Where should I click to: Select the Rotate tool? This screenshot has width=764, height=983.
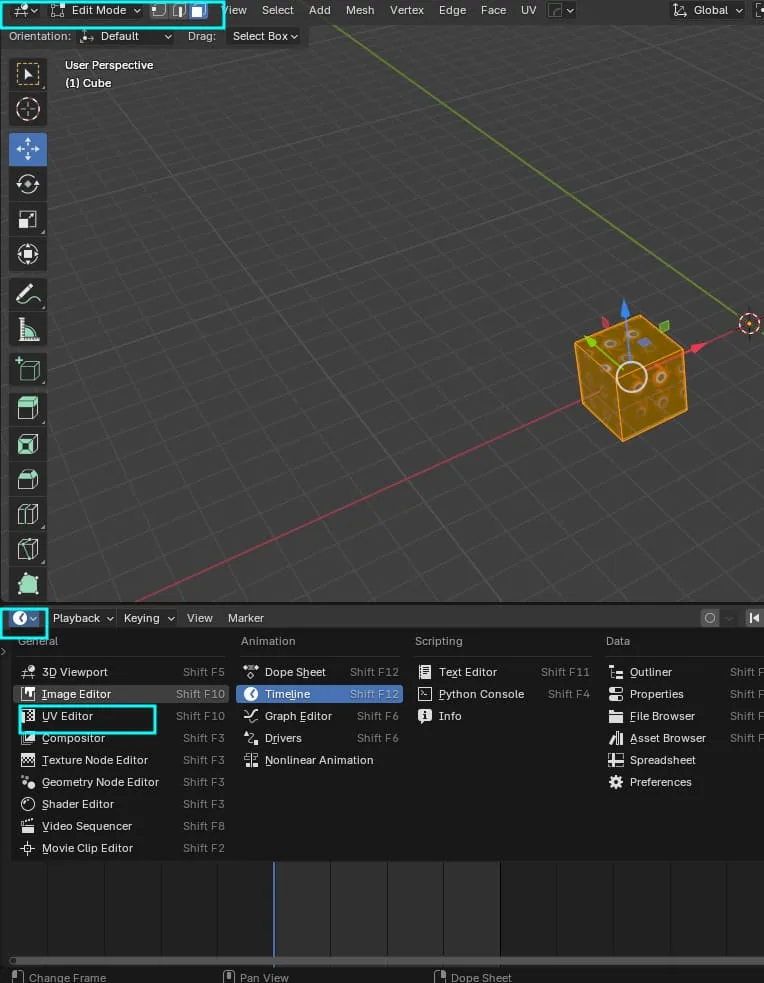(28, 184)
